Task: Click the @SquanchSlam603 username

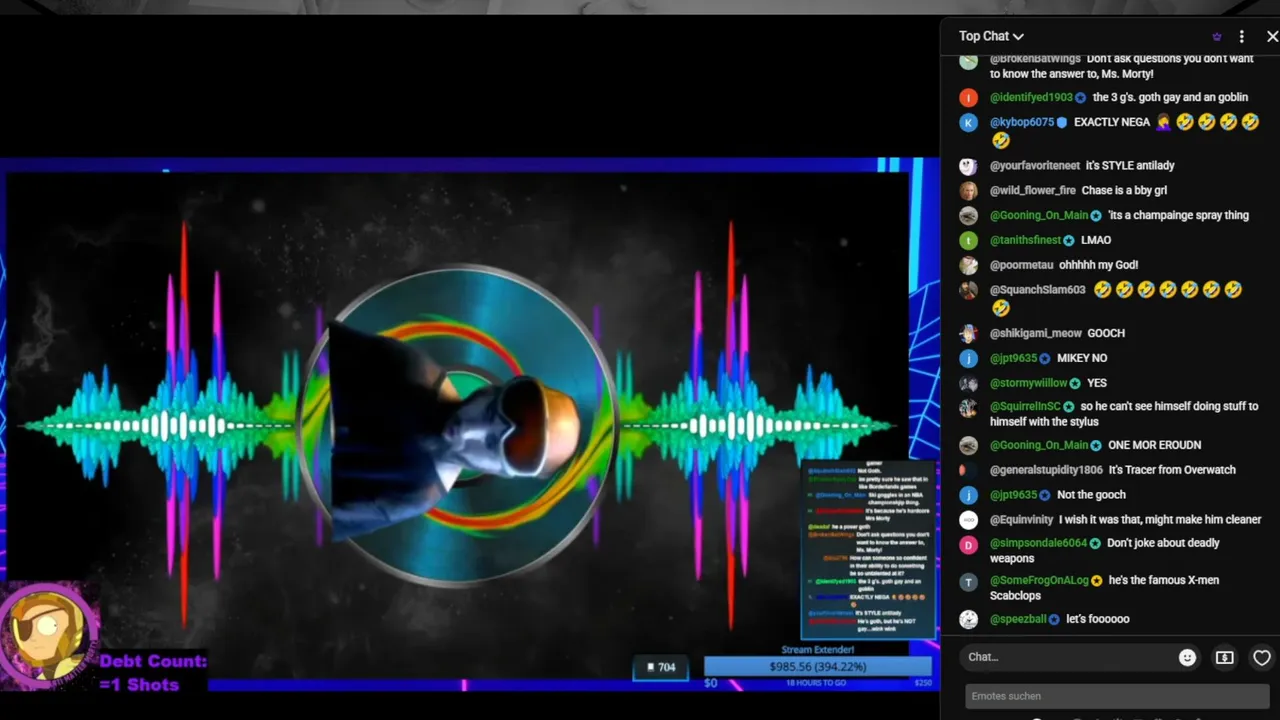Action: [1038, 290]
